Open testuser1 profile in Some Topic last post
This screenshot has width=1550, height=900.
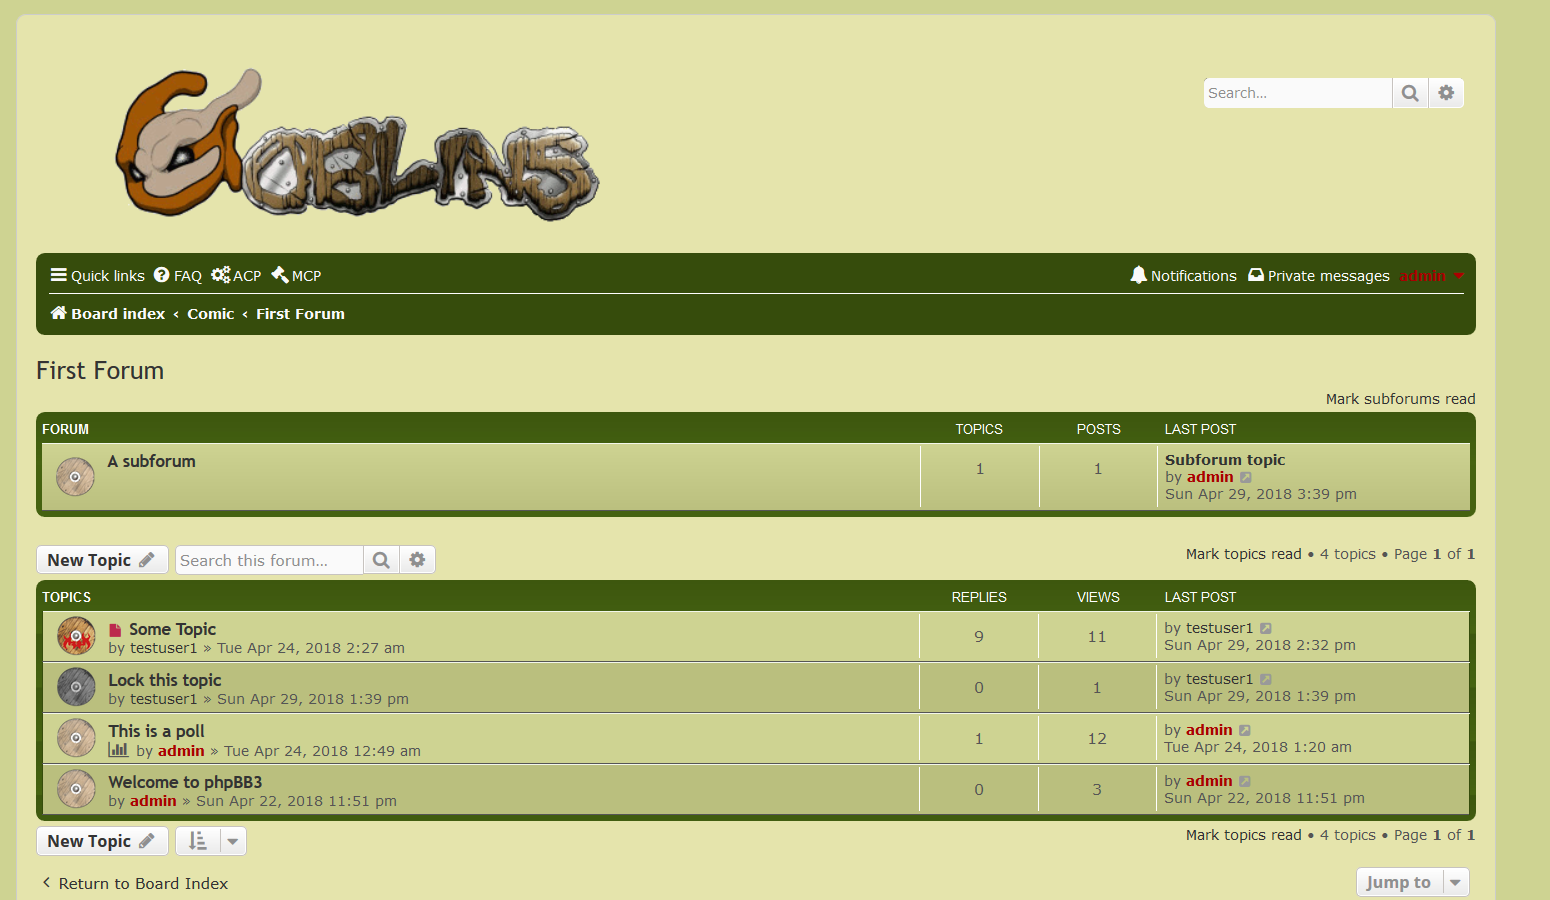[x=1219, y=628]
